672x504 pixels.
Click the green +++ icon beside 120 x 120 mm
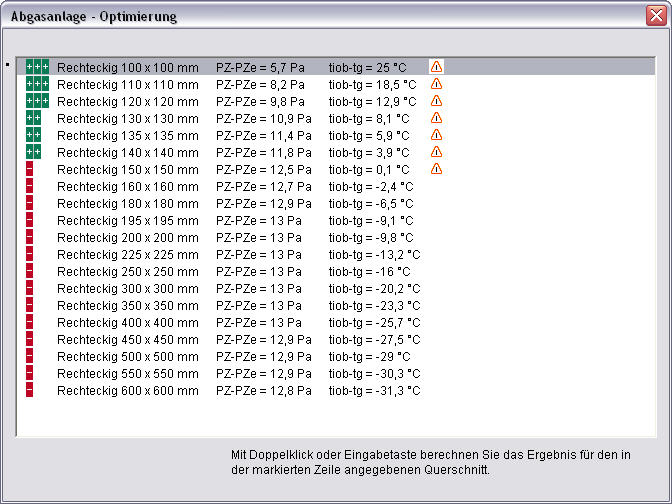[x=37, y=101]
